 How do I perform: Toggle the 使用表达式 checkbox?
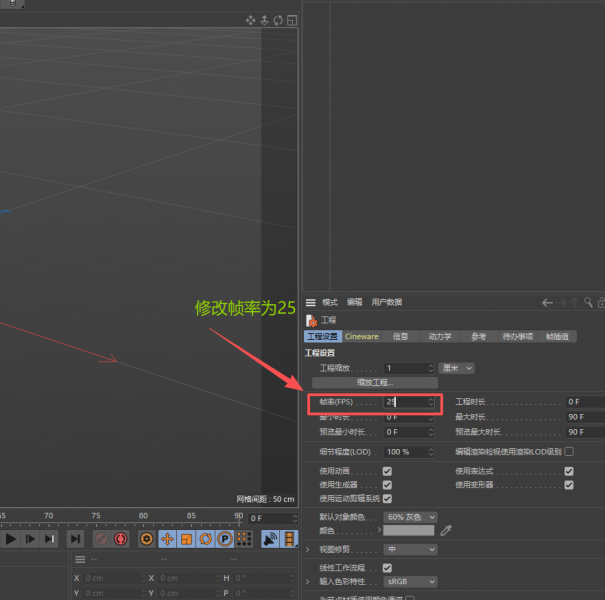[x=569, y=471]
